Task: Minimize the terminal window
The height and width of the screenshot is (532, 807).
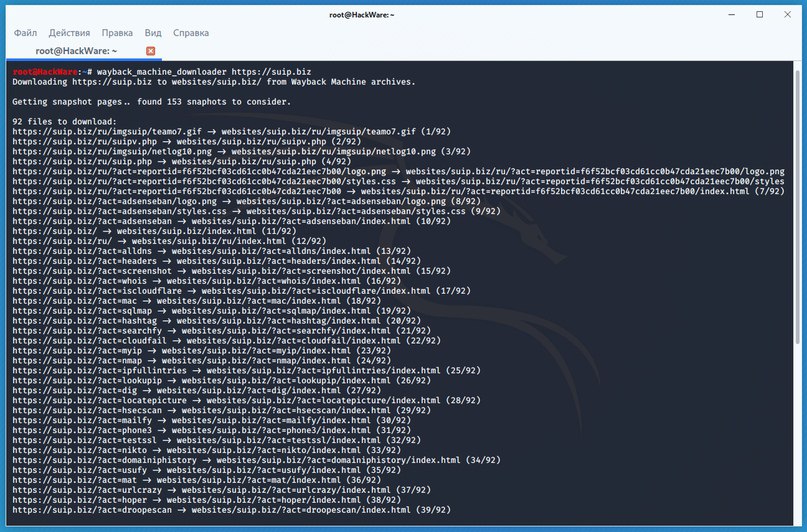Action: pyautogui.click(x=731, y=14)
